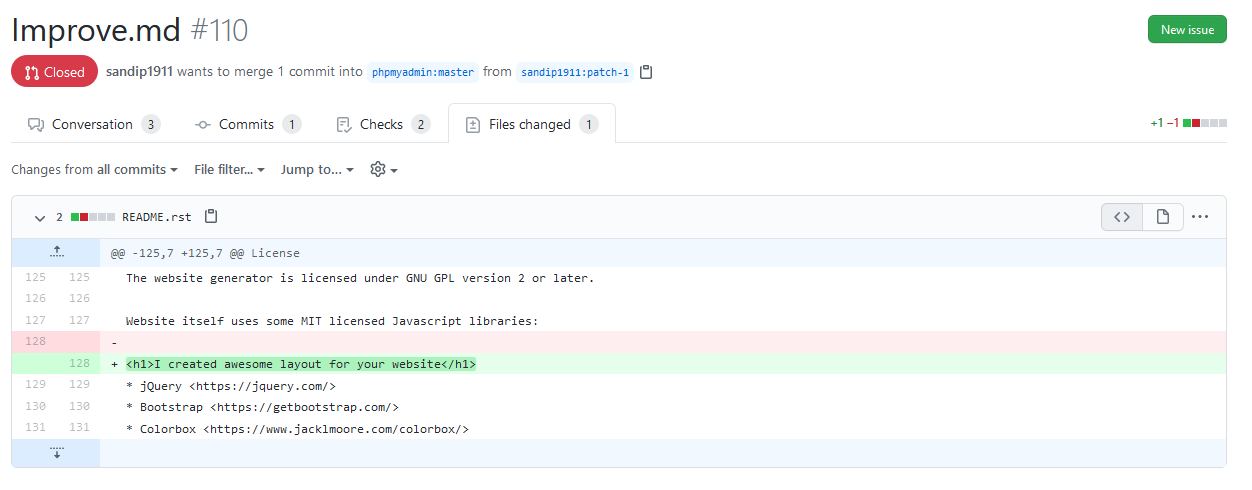The height and width of the screenshot is (490, 1252).
Task: Create a New issue
Action: [x=1187, y=30]
